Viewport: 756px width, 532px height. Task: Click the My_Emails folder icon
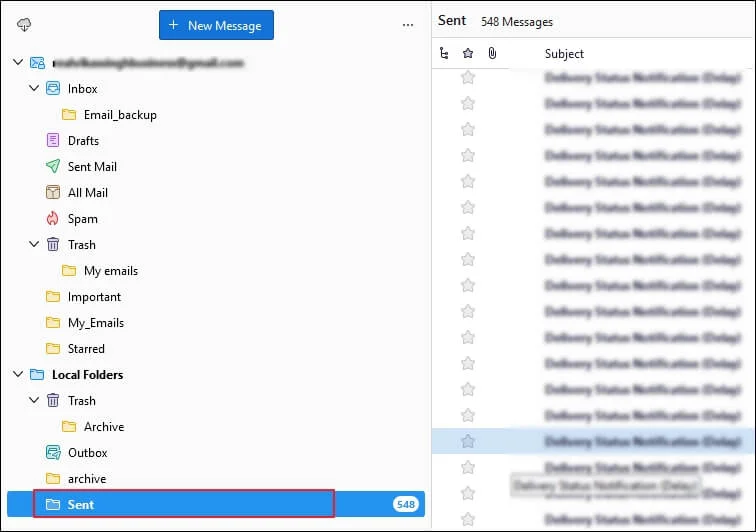point(53,323)
